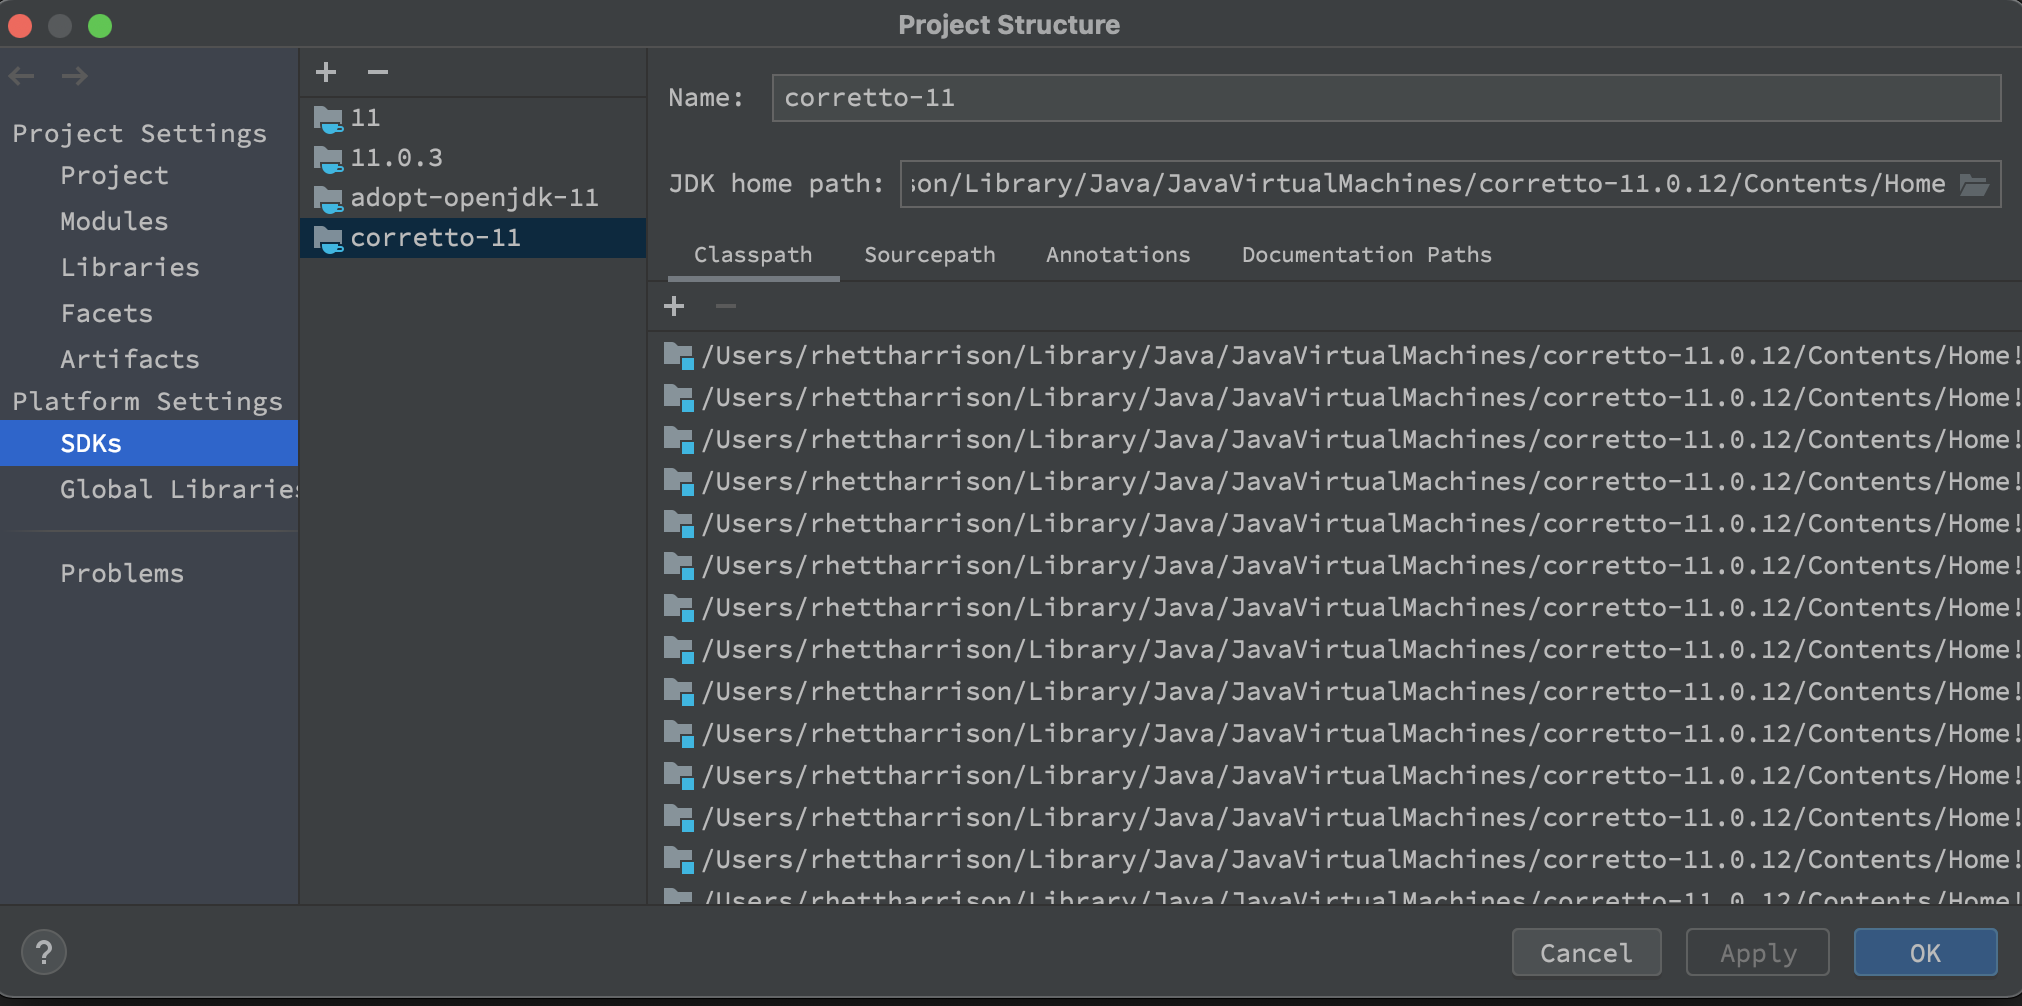This screenshot has width=2022, height=1006.
Task: Switch to the Sourcepath tab
Action: click(x=930, y=255)
